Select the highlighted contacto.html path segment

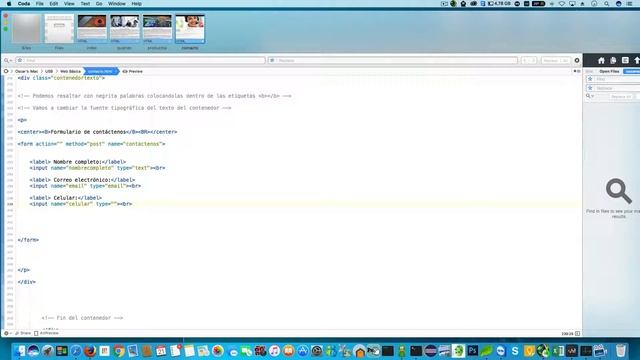coord(100,71)
